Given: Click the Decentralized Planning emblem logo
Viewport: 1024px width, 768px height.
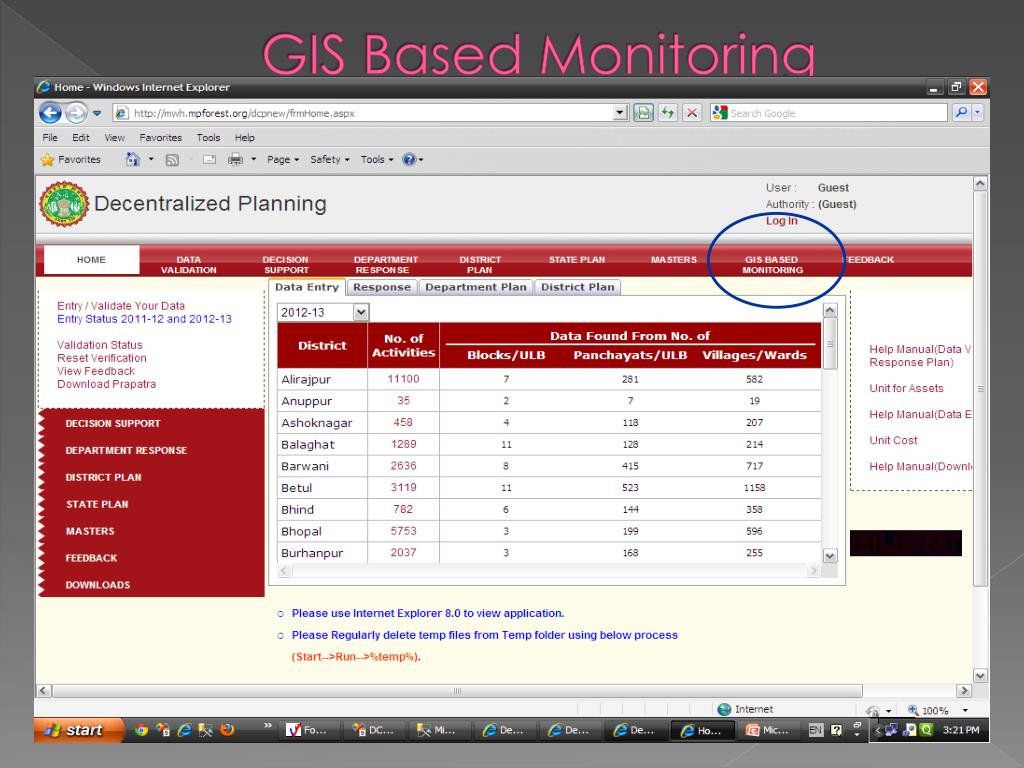Looking at the screenshot, I should (x=63, y=204).
